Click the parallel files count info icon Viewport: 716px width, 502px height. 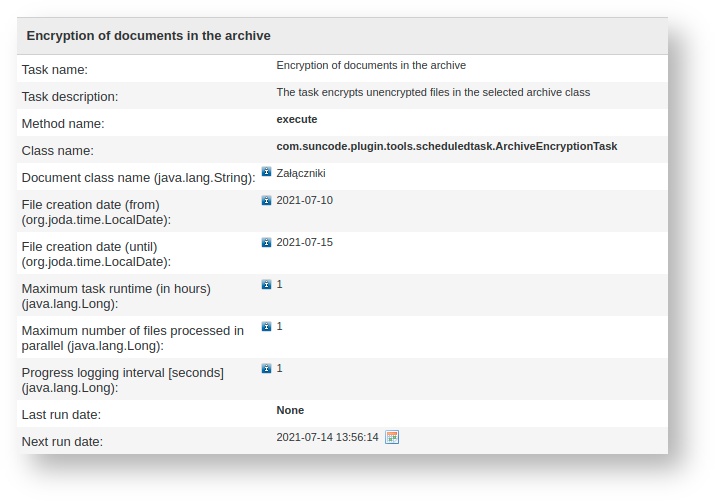(x=266, y=326)
